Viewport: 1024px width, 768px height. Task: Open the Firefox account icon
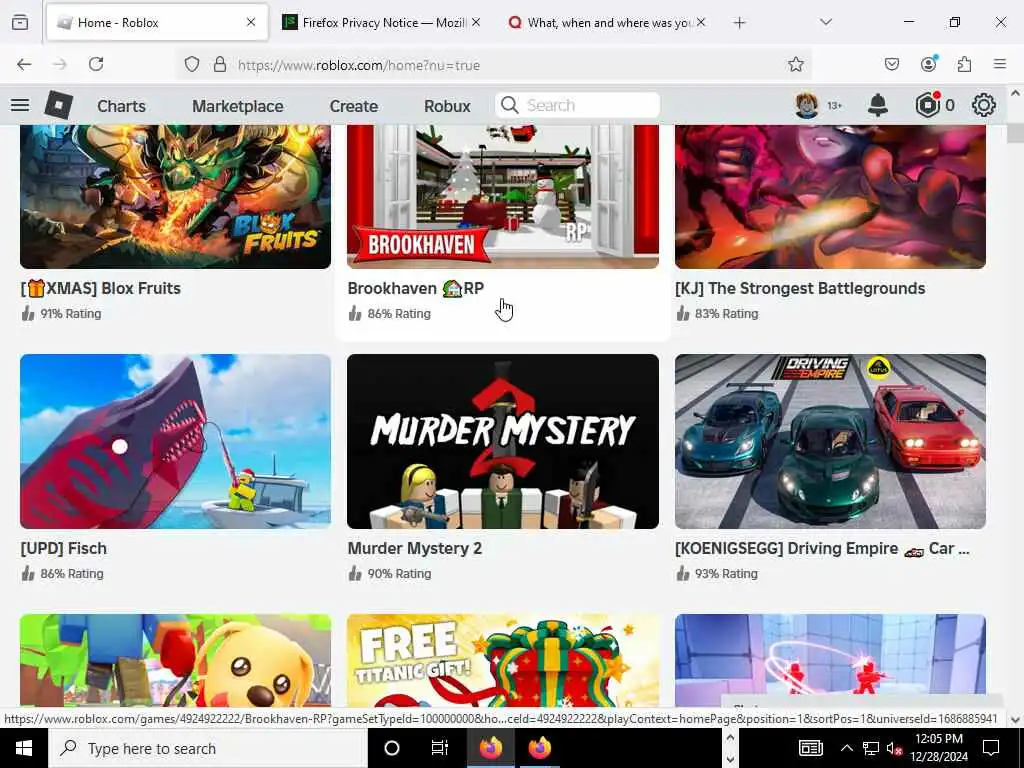(x=928, y=64)
